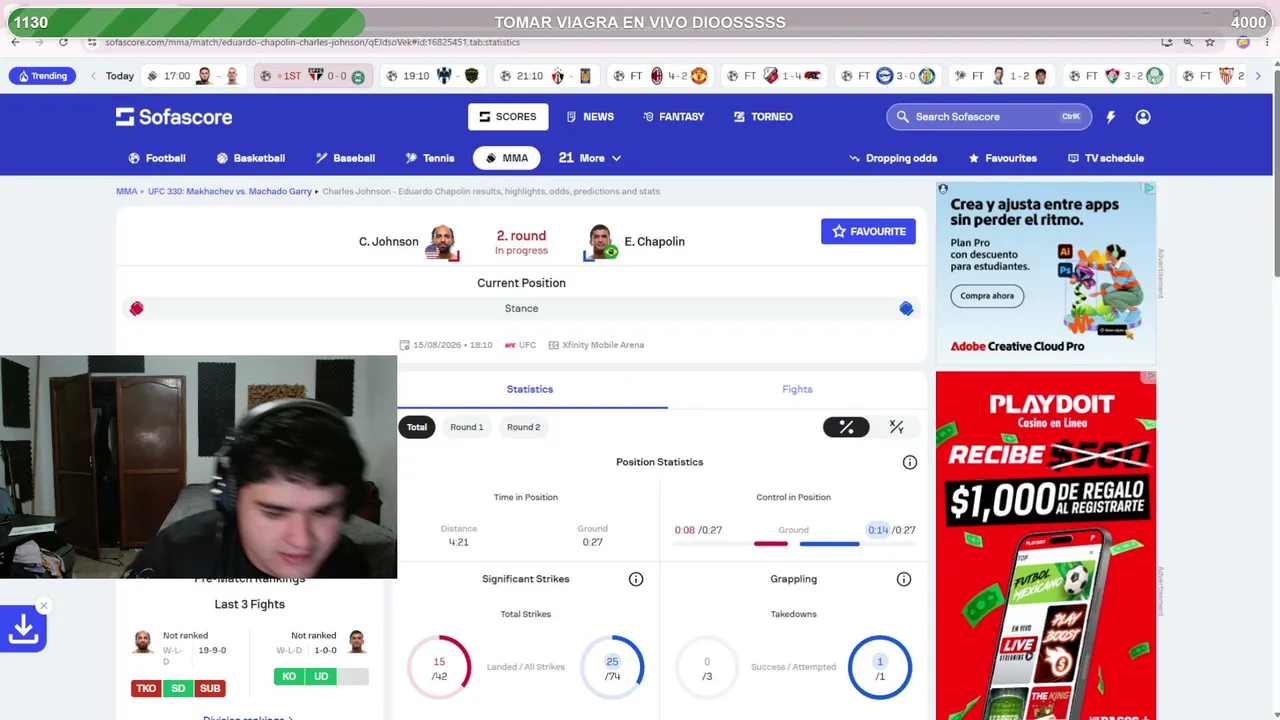Click the TKO result badge
The width and height of the screenshot is (1280, 720).
146,688
